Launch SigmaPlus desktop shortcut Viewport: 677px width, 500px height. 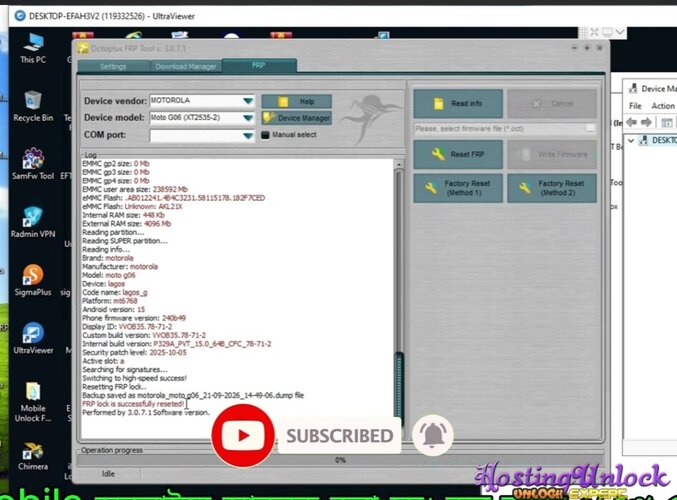(x=33, y=280)
